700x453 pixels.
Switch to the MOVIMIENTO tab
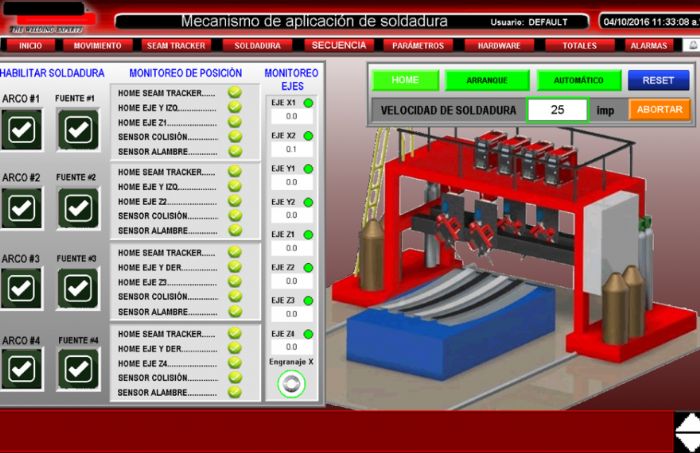(x=97, y=46)
